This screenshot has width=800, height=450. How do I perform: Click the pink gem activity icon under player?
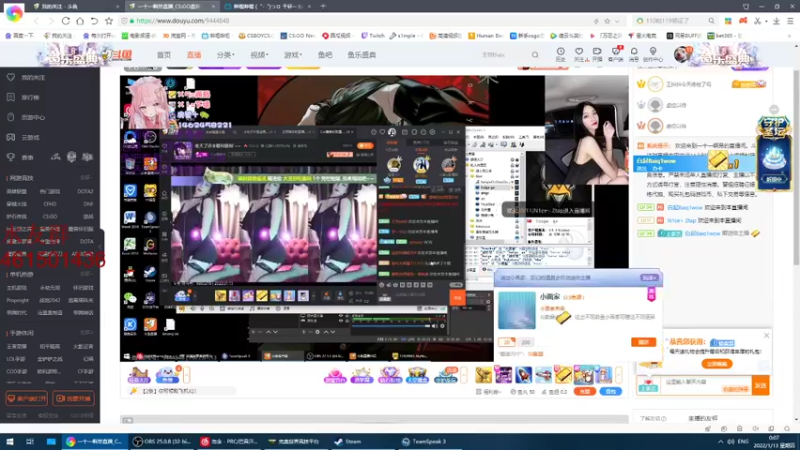point(335,375)
